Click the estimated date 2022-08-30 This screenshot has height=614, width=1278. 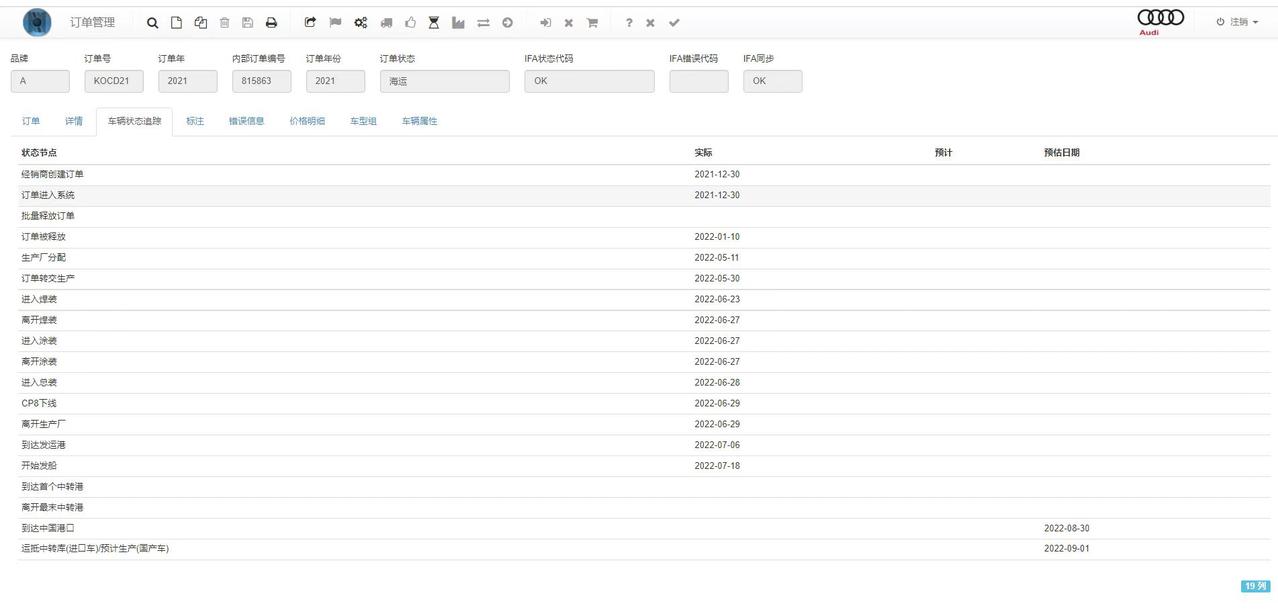pos(1067,528)
